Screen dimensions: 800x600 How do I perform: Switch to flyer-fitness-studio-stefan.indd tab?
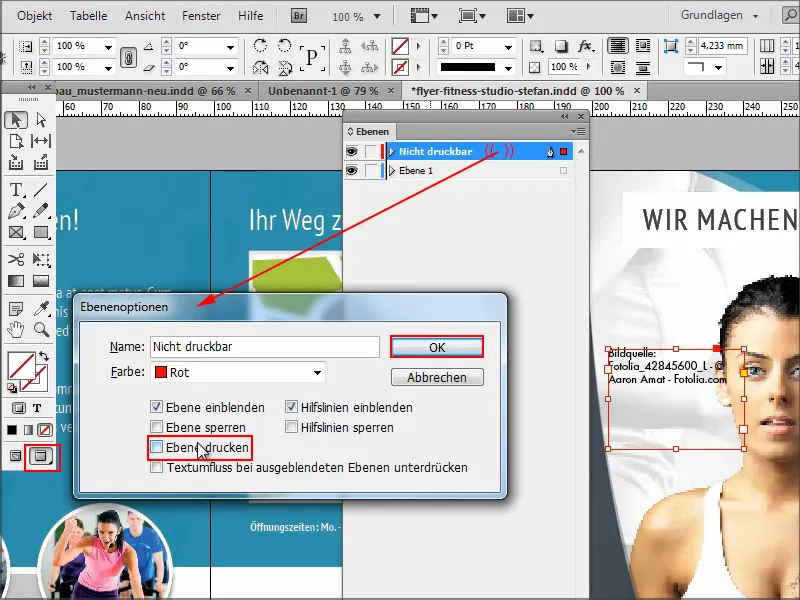(x=517, y=91)
